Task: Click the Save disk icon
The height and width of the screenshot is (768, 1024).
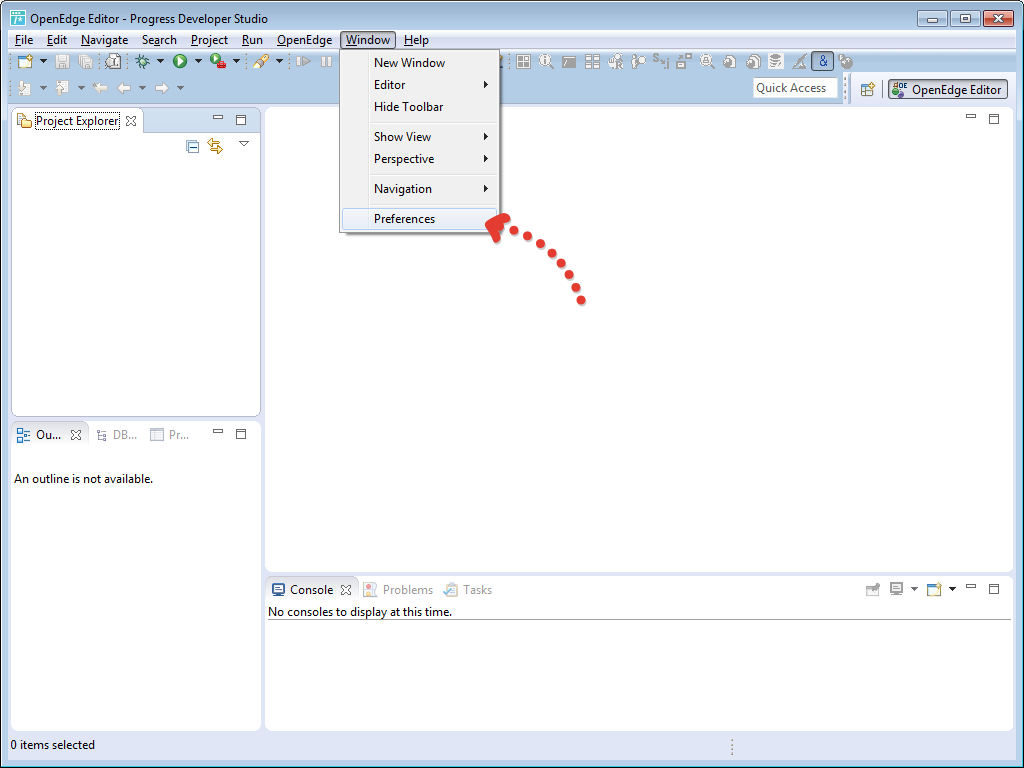Action: [62, 61]
